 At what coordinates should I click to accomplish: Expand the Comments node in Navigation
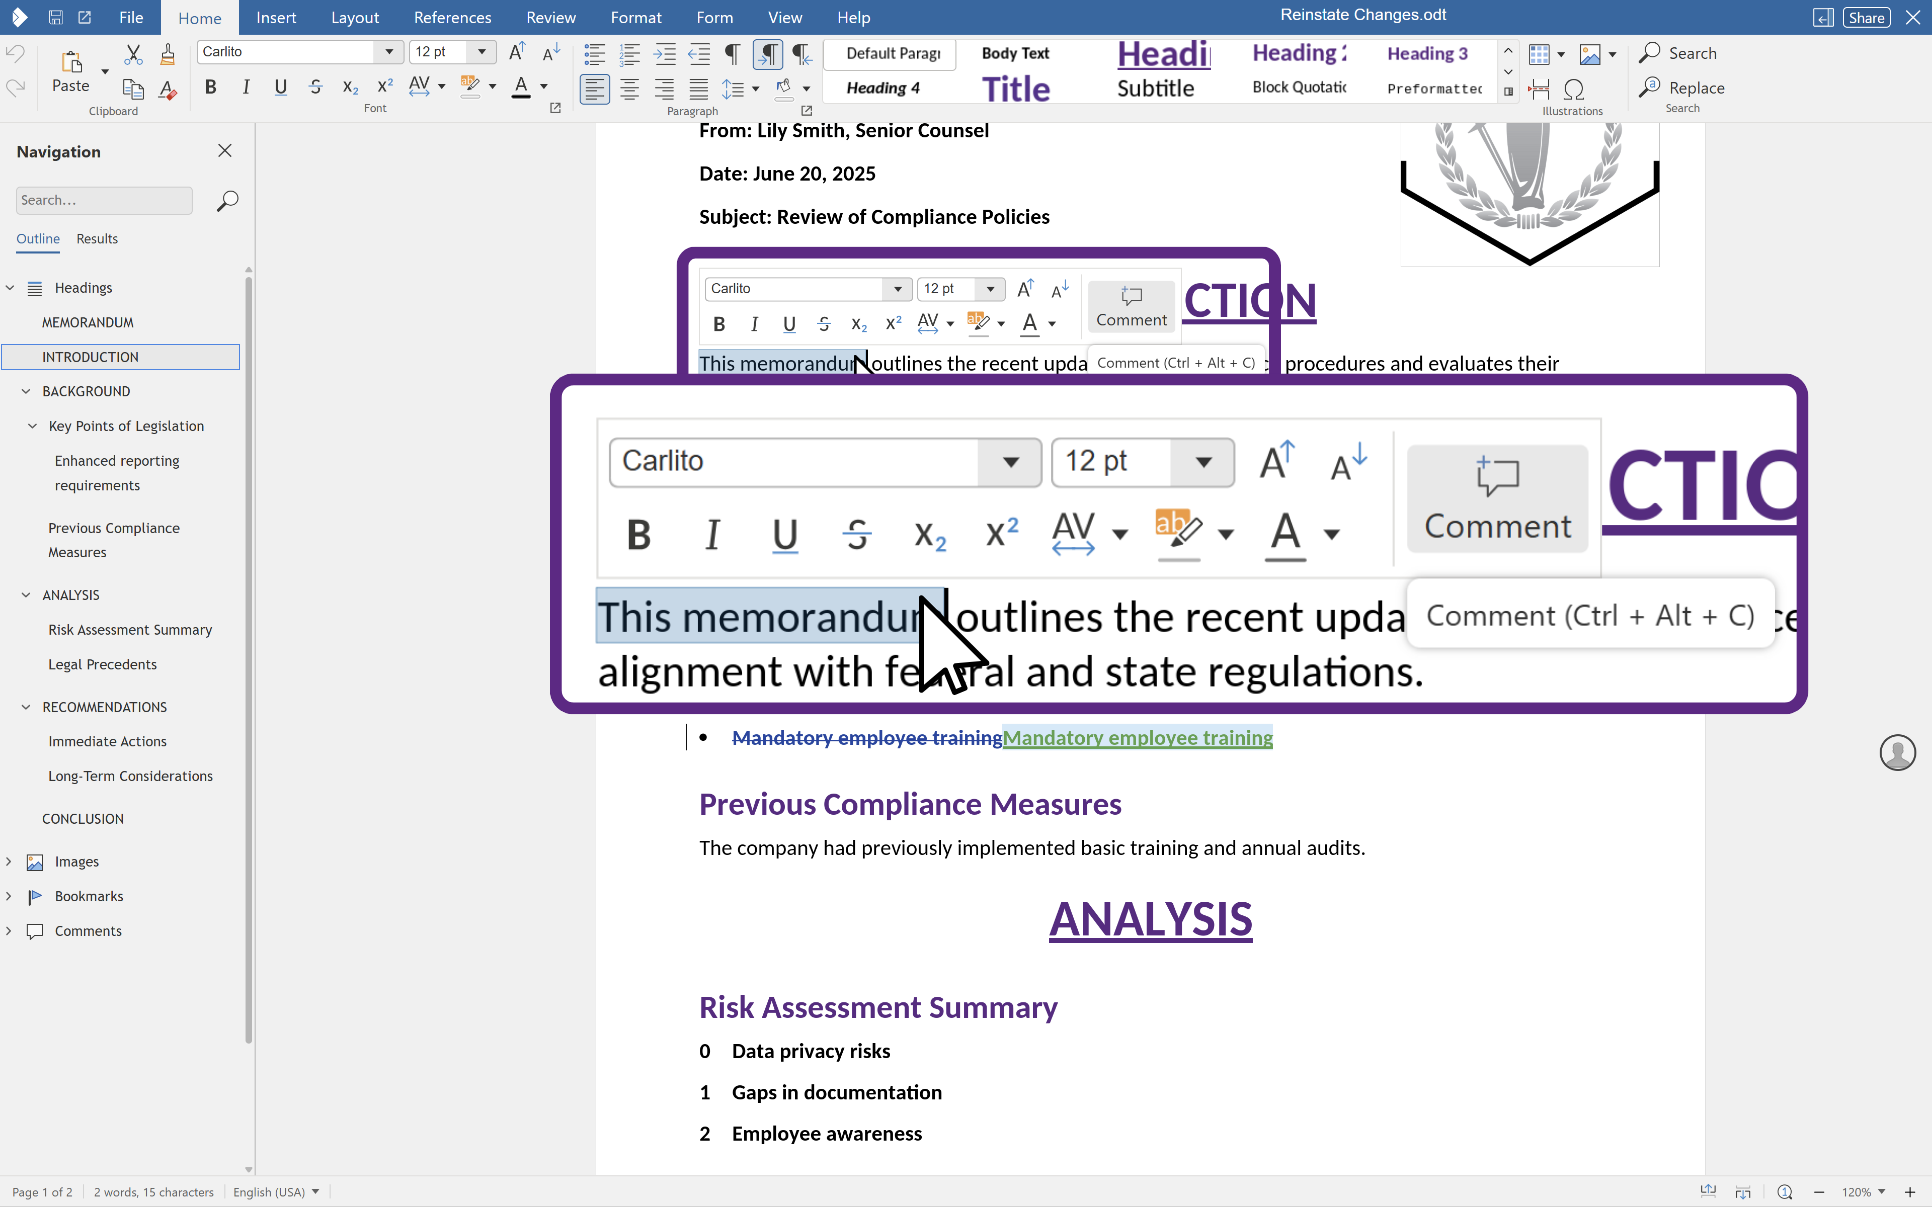pos(9,931)
